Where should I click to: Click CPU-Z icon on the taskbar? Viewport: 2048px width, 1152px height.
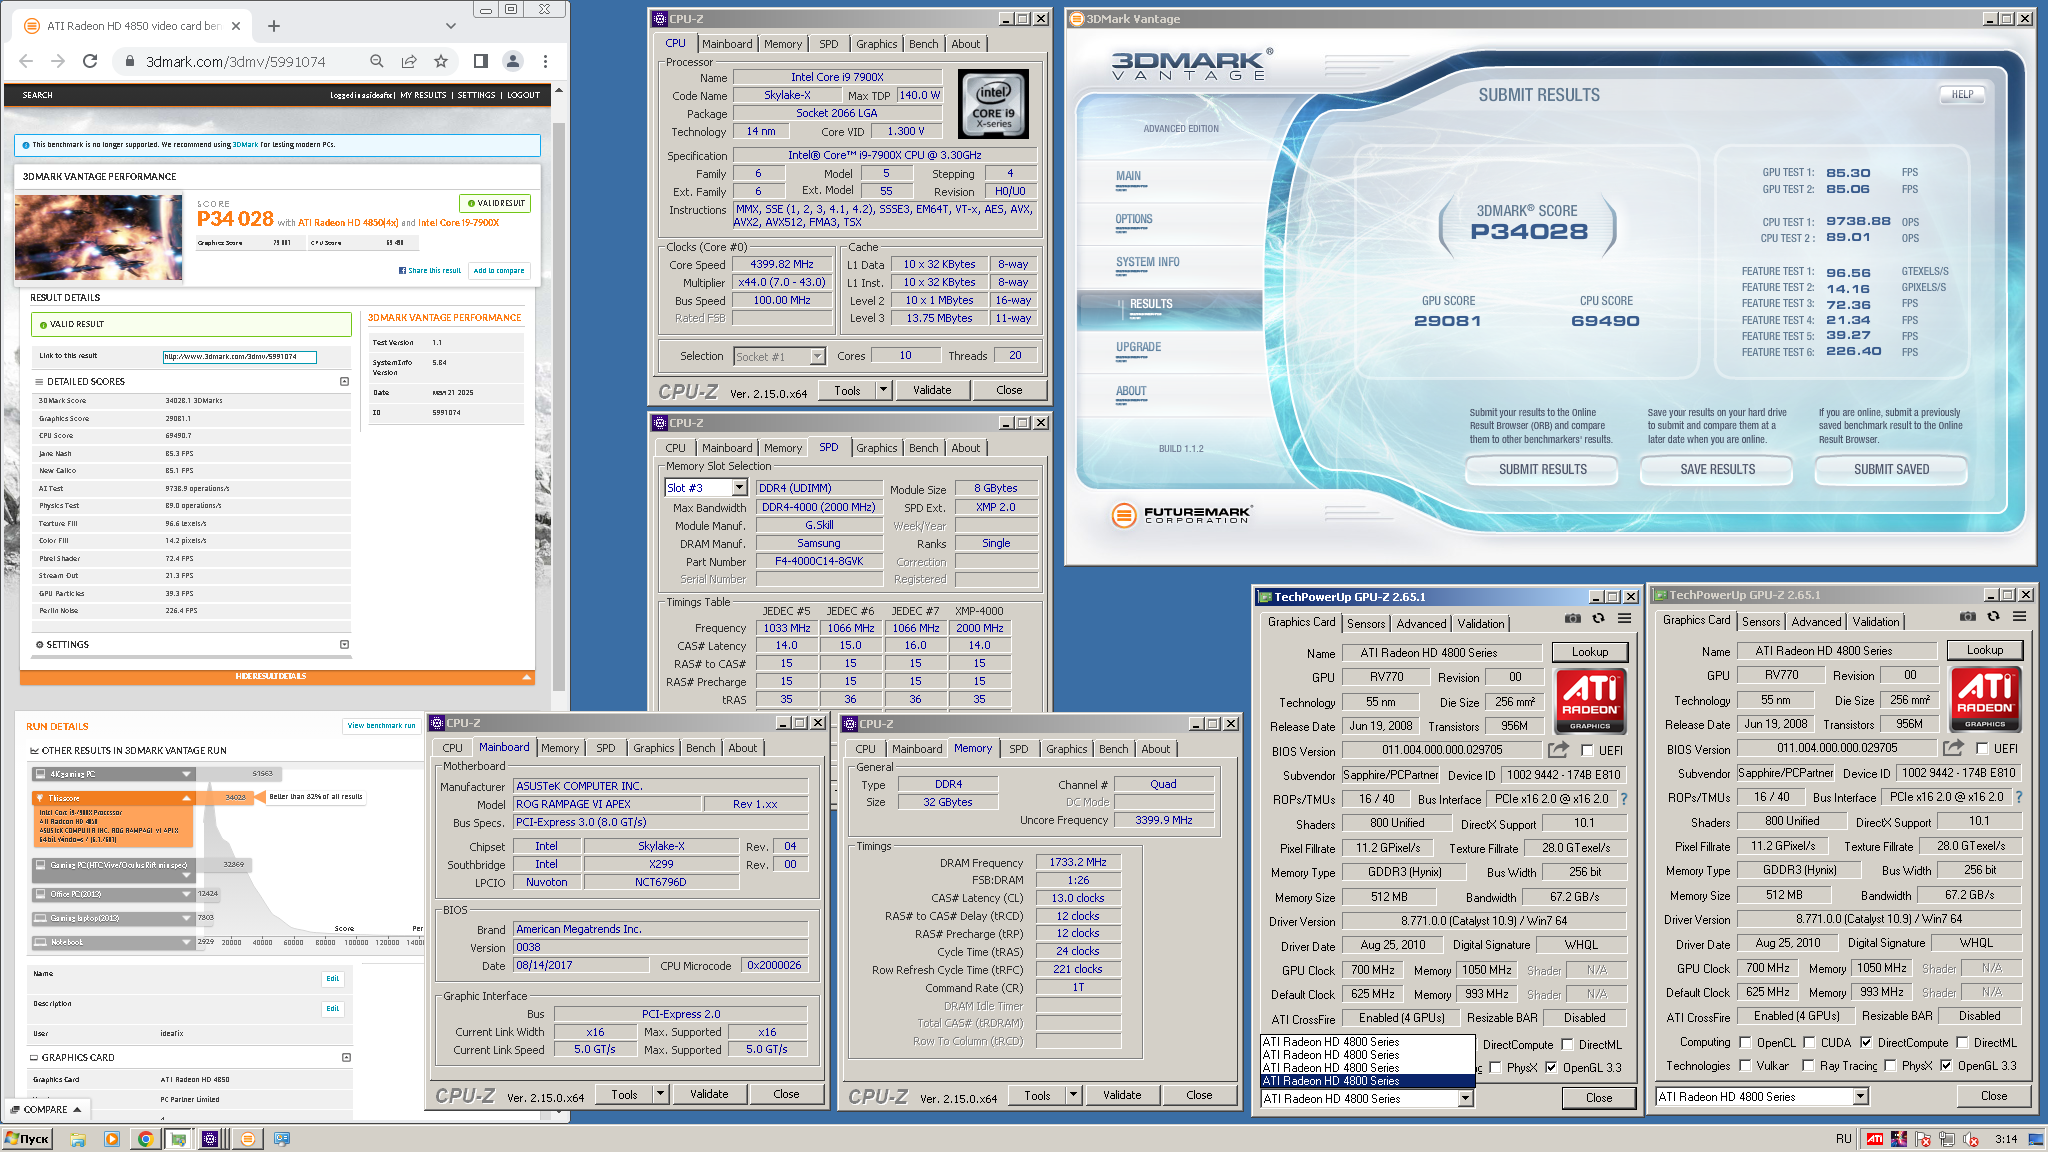coord(210,1139)
